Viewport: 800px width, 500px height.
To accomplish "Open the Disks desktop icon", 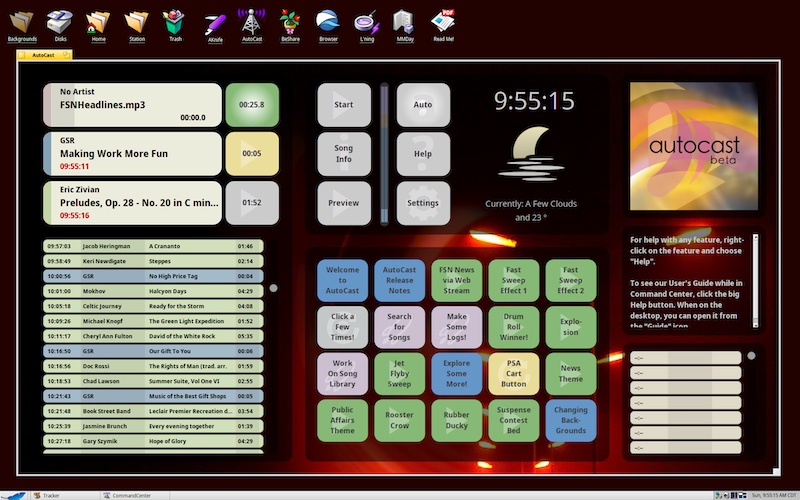I will tap(60, 26).
